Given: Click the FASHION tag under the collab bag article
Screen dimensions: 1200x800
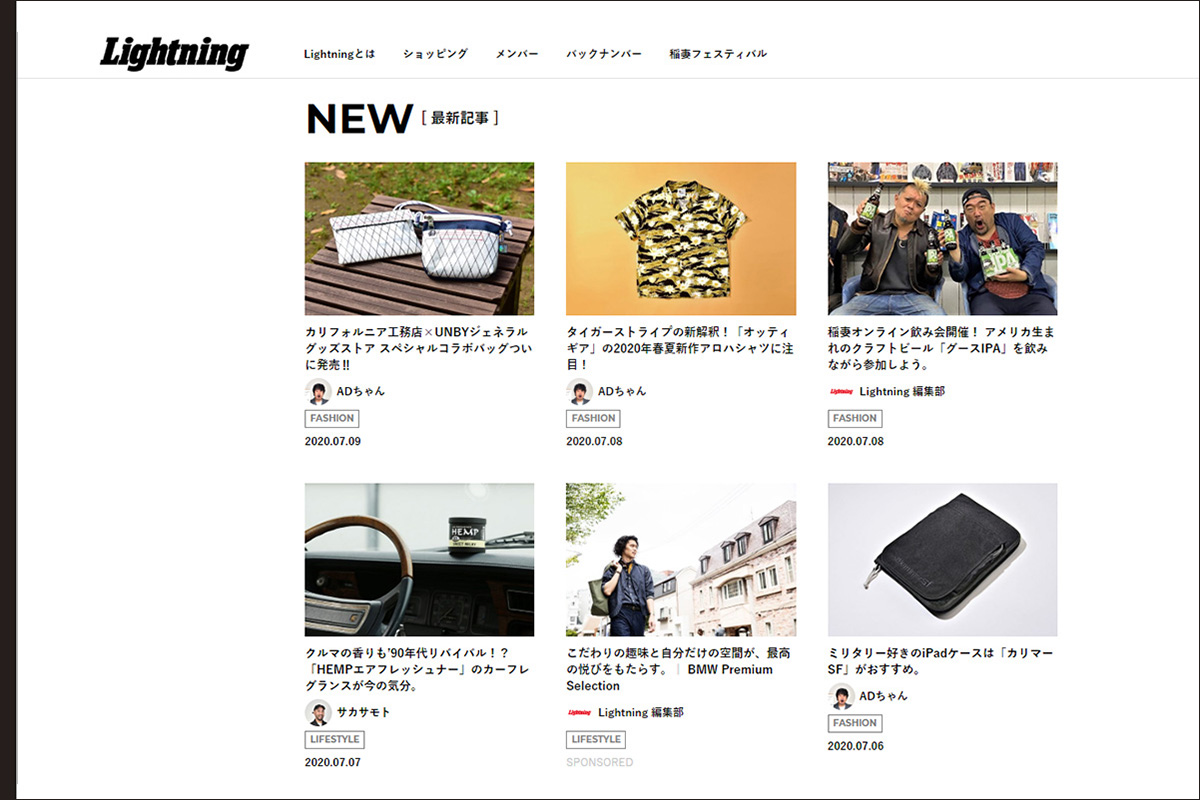Looking at the screenshot, I should tap(332, 418).
